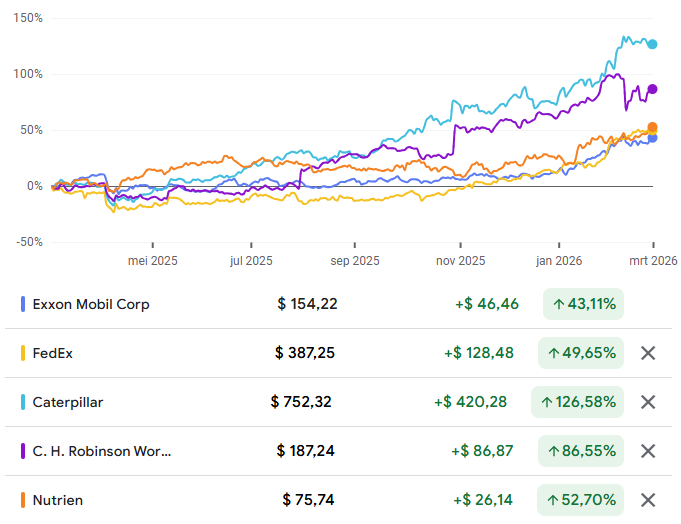Click the purple C. H. Robinson chart endpoint
This screenshot has height=524, width=681.
pyautogui.click(x=652, y=89)
